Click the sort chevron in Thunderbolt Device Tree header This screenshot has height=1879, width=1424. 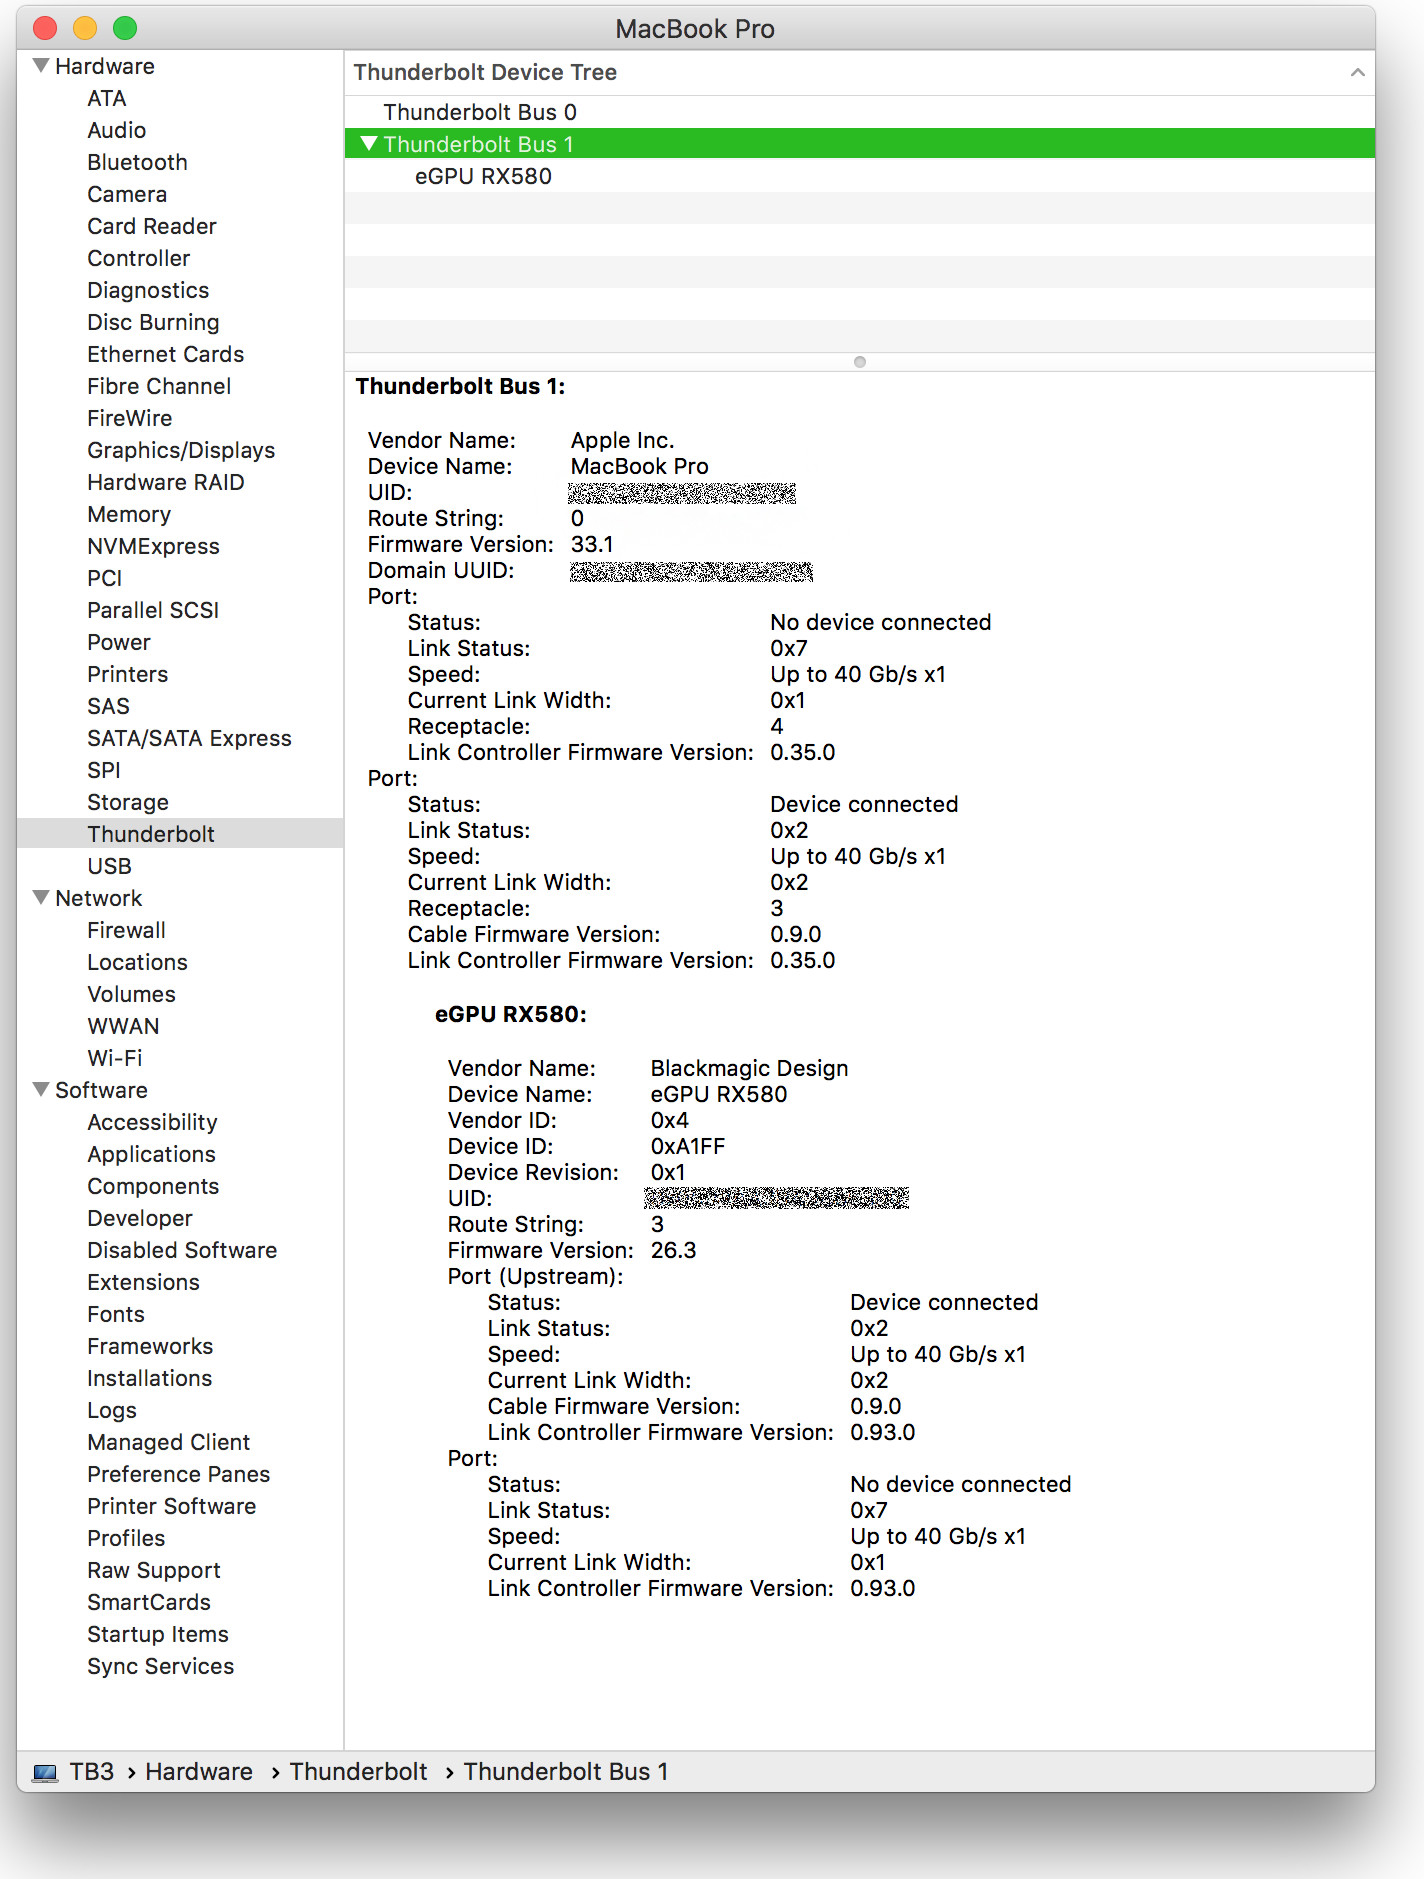(x=1357, y=72)
